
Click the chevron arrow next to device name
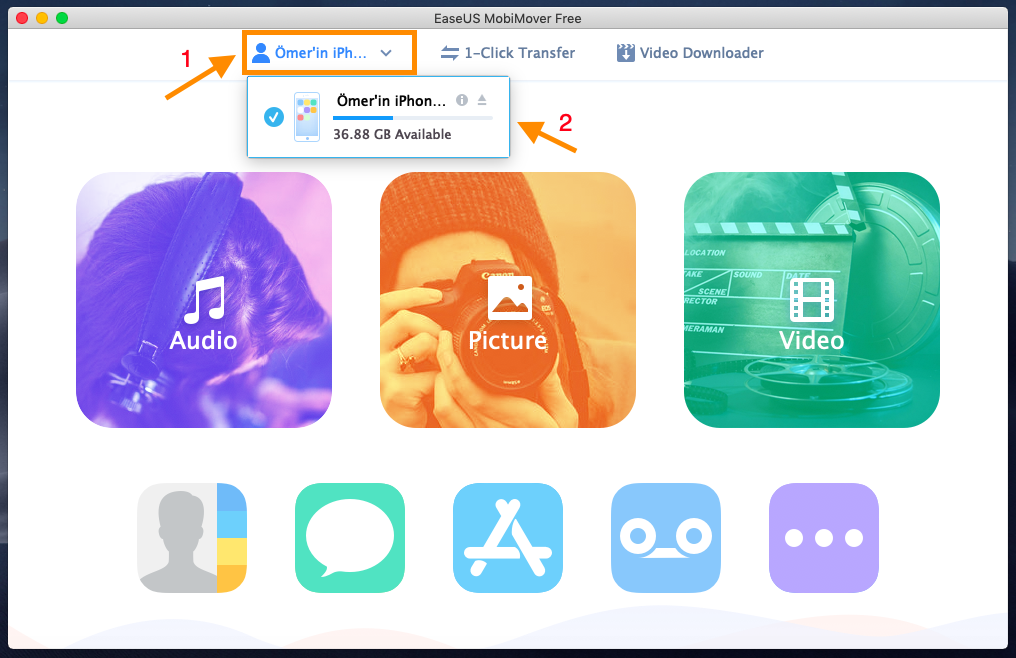(x=386, y=53)
